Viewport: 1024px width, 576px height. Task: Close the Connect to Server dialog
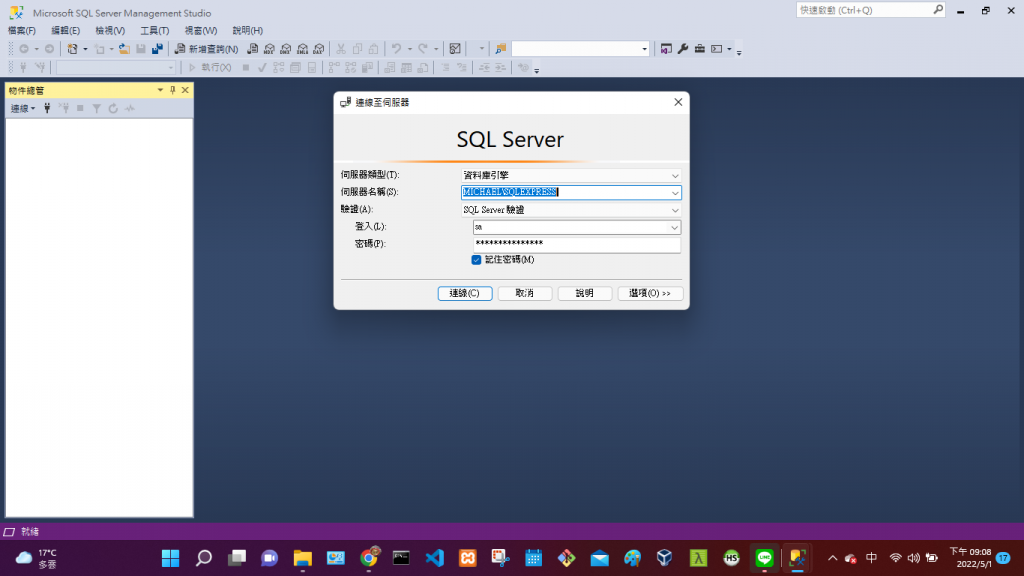point(678,102)
